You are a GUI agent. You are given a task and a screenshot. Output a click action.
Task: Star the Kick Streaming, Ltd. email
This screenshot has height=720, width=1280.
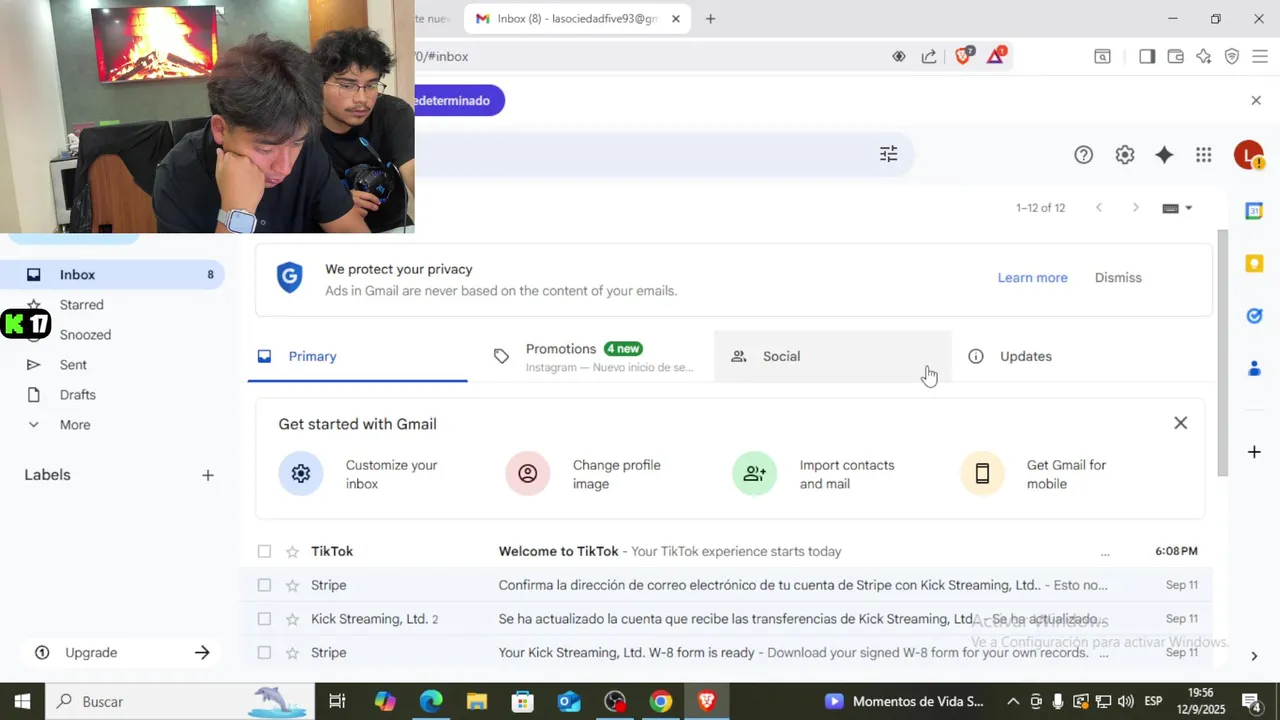(292, 619)
